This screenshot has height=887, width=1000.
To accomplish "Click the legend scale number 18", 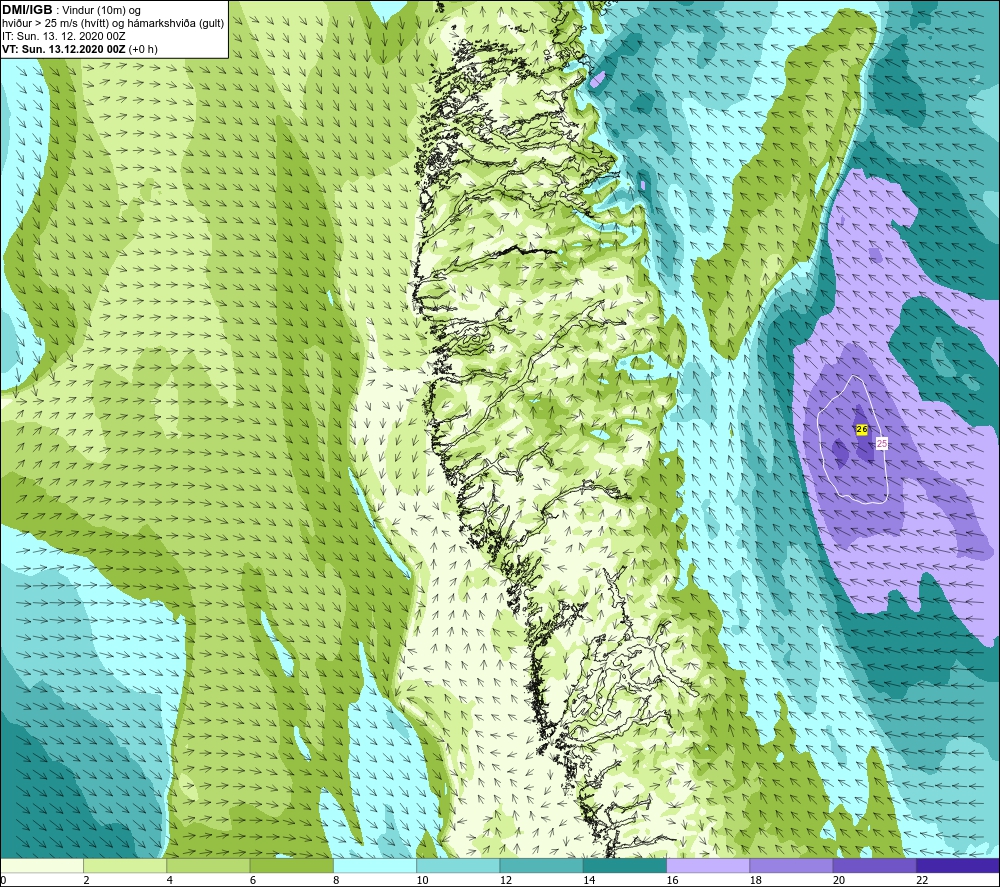I will click(756, 881).
